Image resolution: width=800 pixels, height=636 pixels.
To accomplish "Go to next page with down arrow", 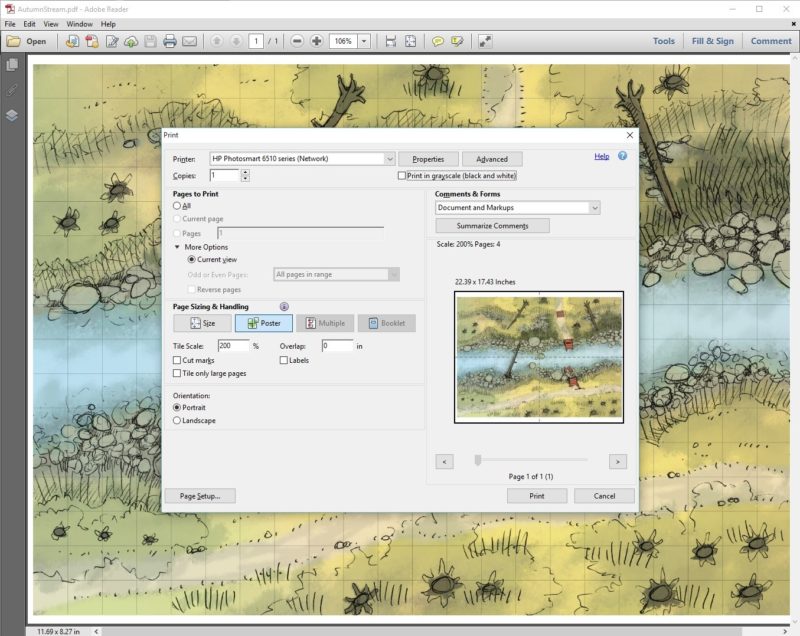I will pyautogui.click(x=236, y=41).
